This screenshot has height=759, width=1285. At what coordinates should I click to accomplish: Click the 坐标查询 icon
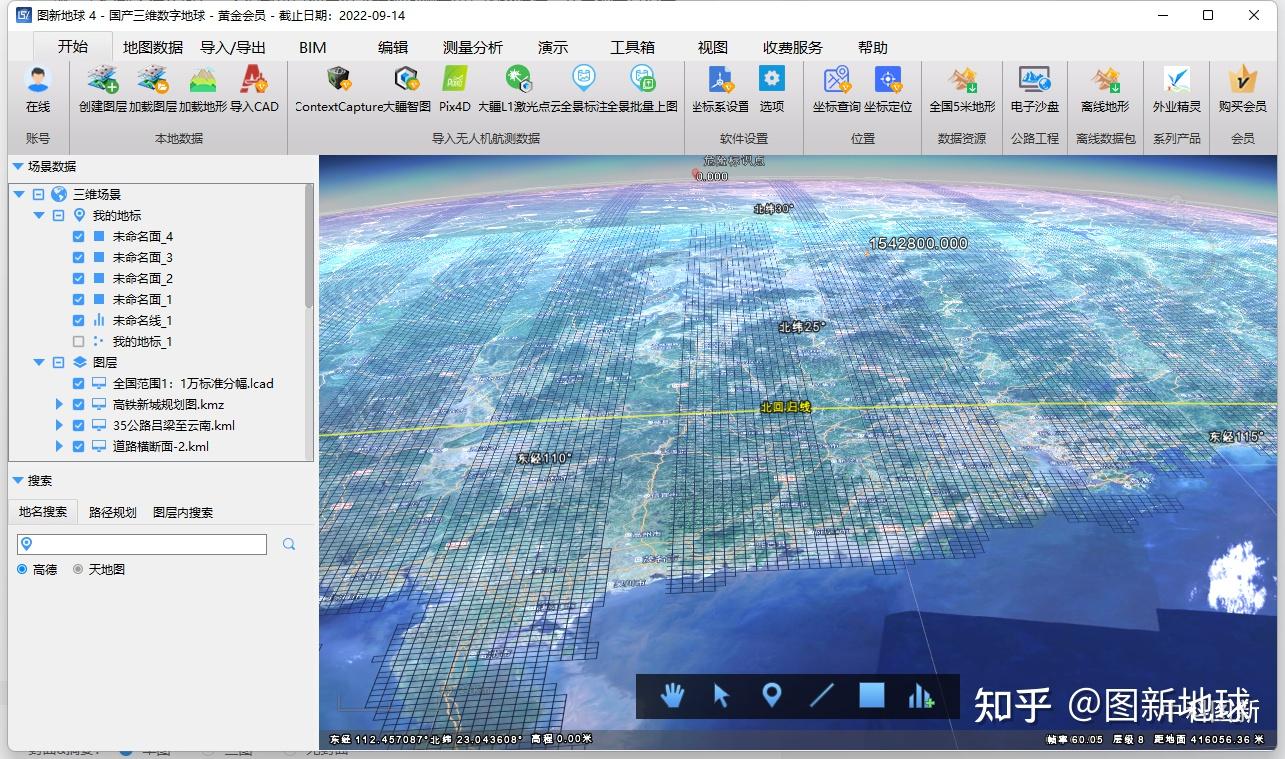click(836, 79)
